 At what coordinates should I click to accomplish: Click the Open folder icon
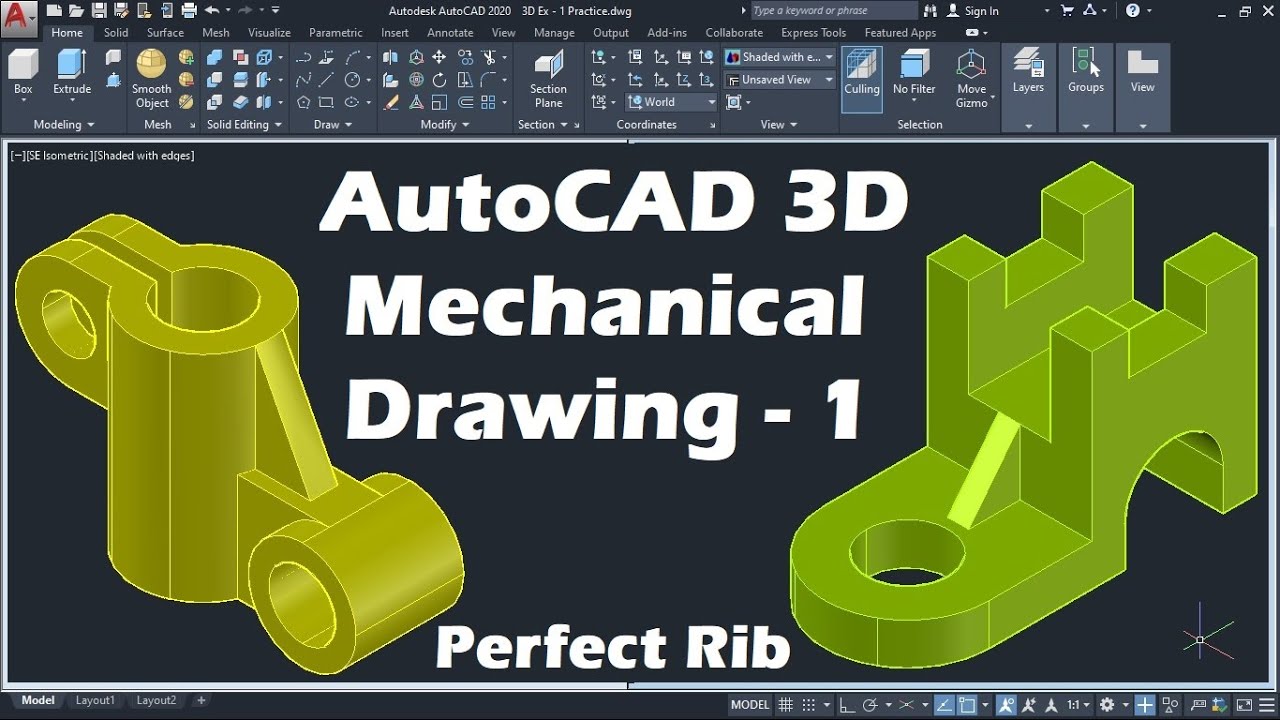click(75, 10)
